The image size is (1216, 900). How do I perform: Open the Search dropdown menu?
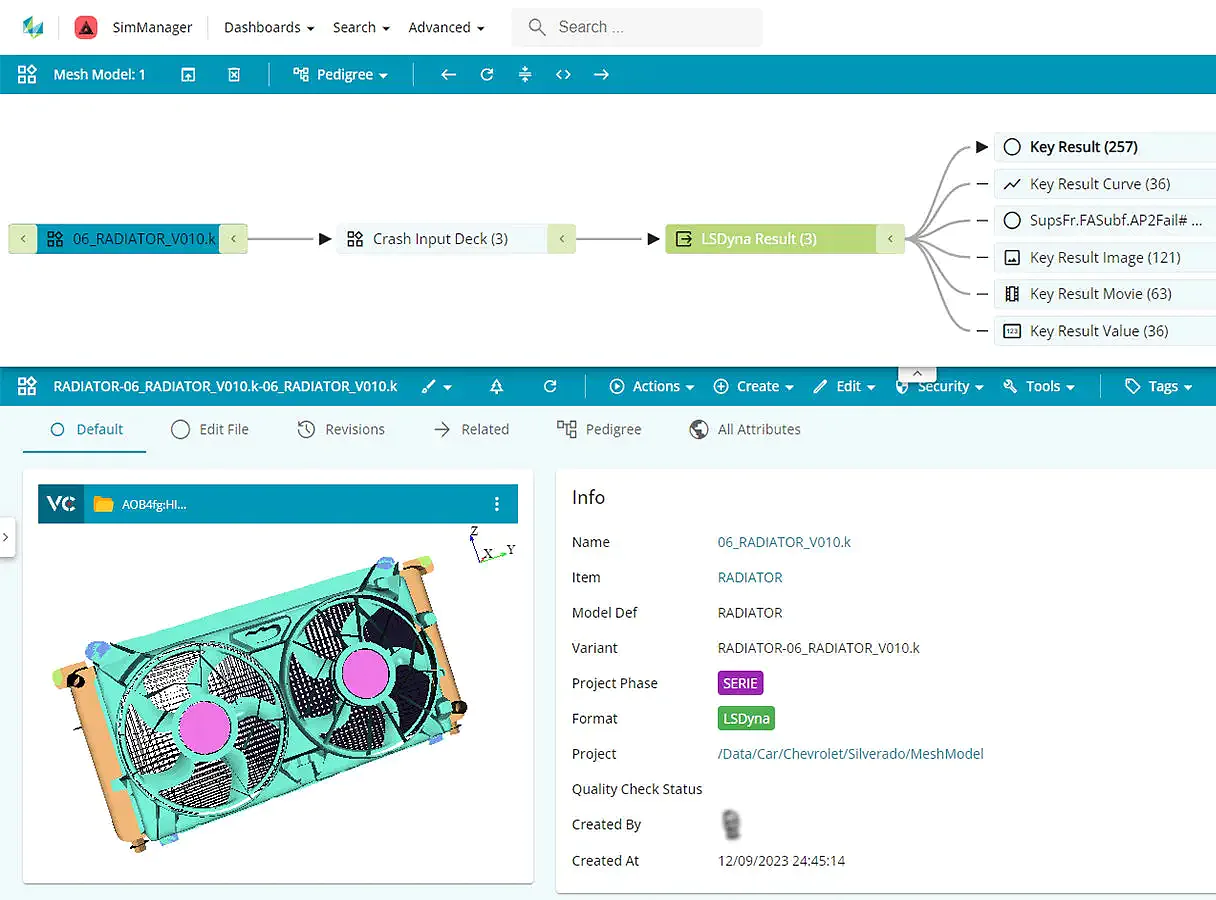pos(361,27)
